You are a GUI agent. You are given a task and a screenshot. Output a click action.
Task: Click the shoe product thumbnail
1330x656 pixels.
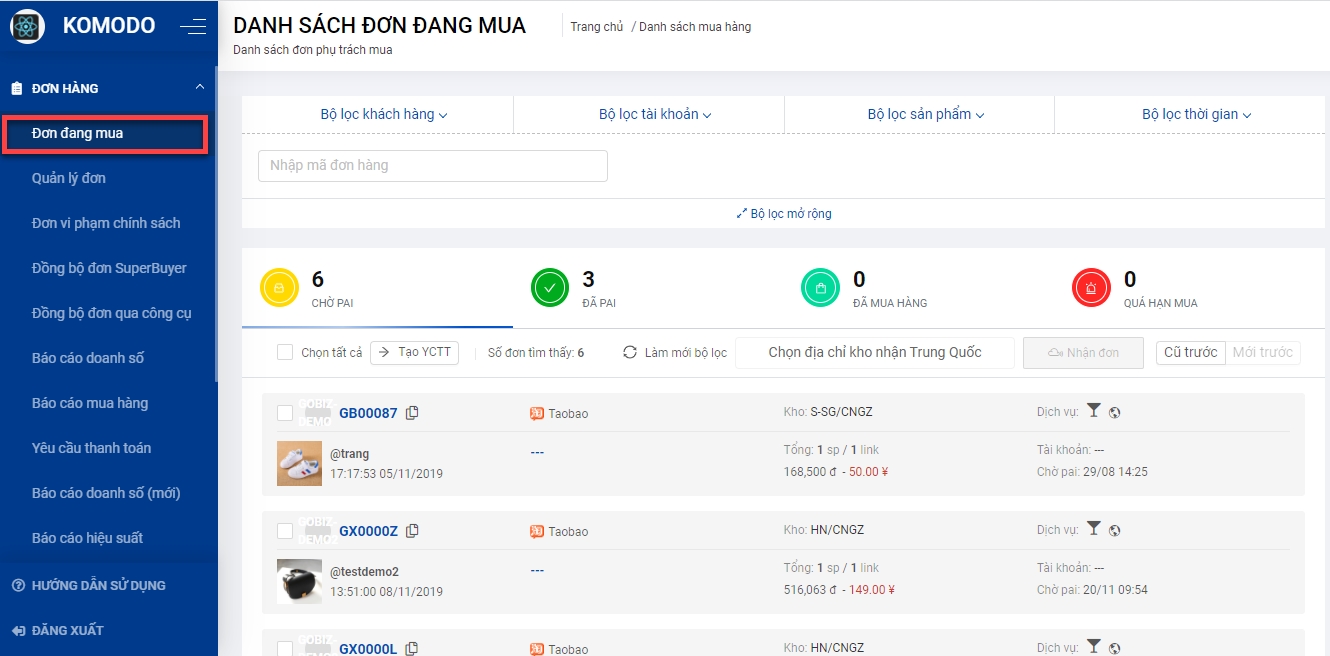click(299, 463)
